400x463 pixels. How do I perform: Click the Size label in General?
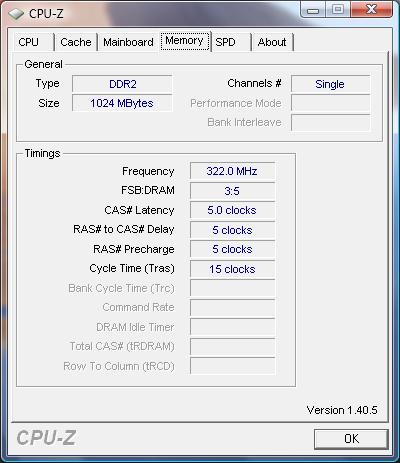pyautogui.click(x=49, y=103)
